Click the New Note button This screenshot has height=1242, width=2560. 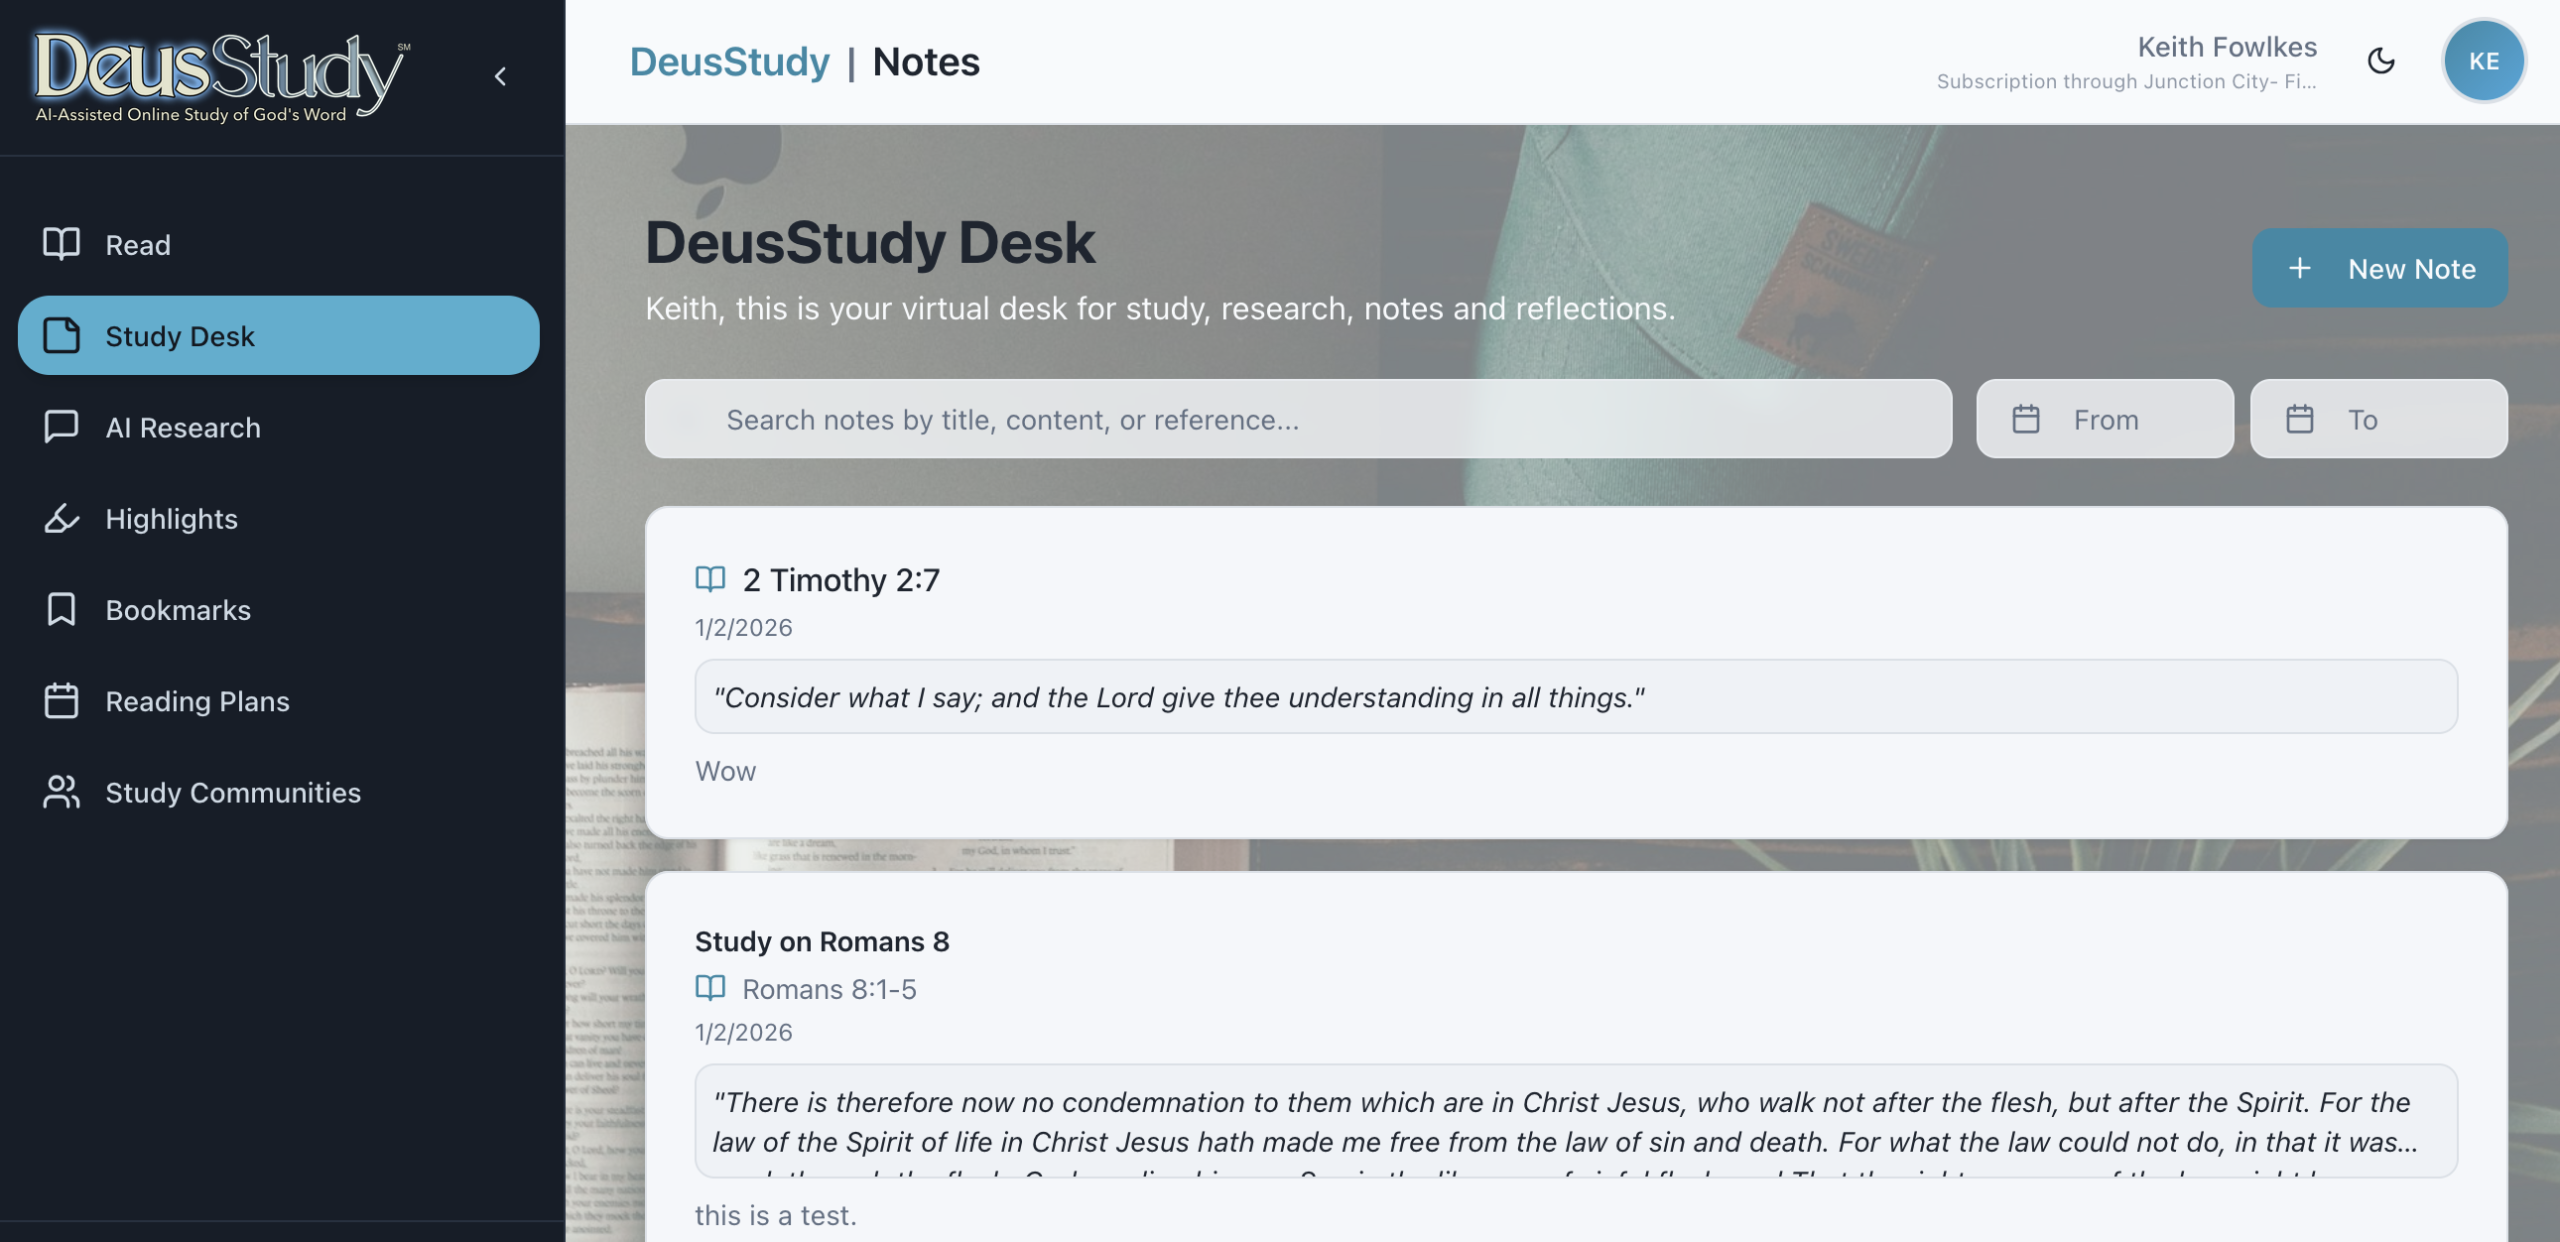tap(2379, 268)
